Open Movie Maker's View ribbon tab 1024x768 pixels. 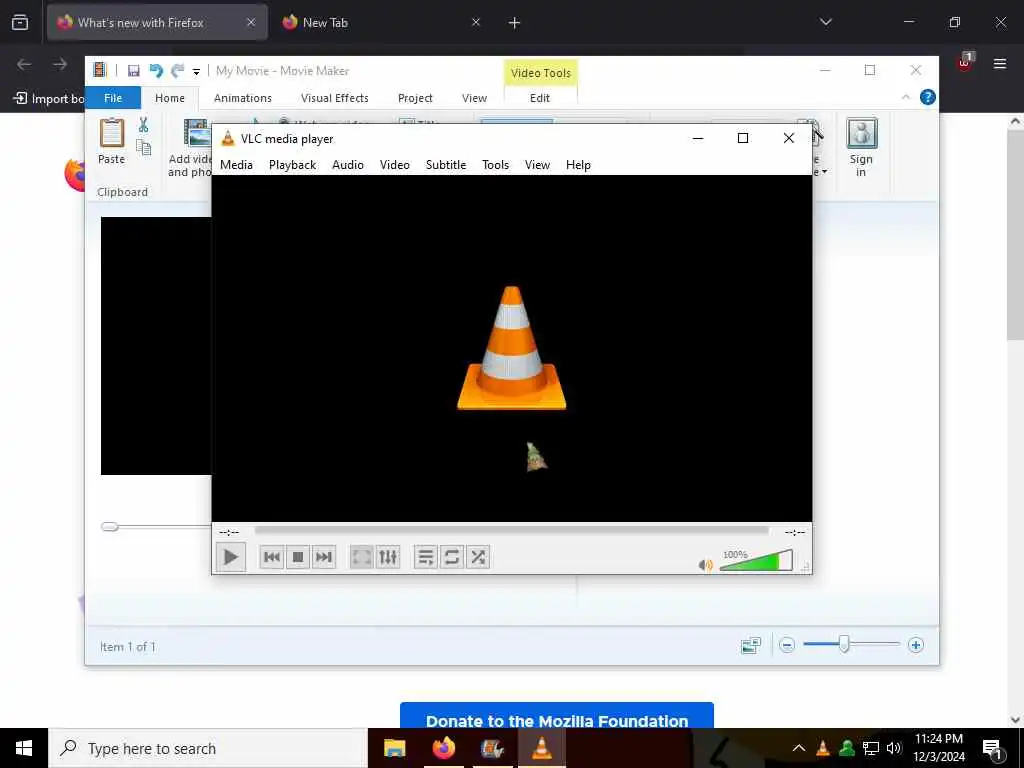474,98
